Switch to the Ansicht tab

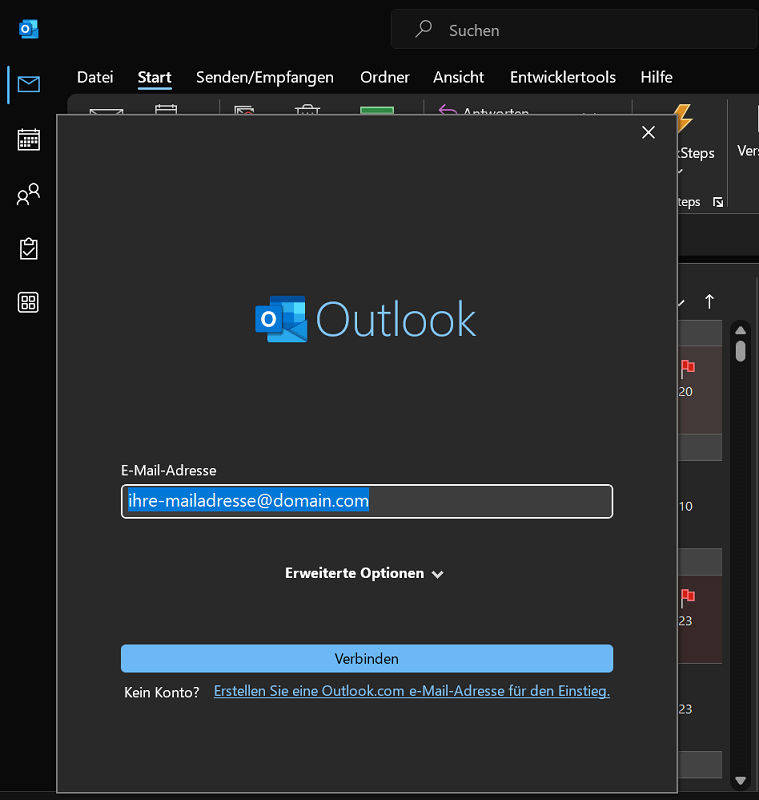point(459,77)
